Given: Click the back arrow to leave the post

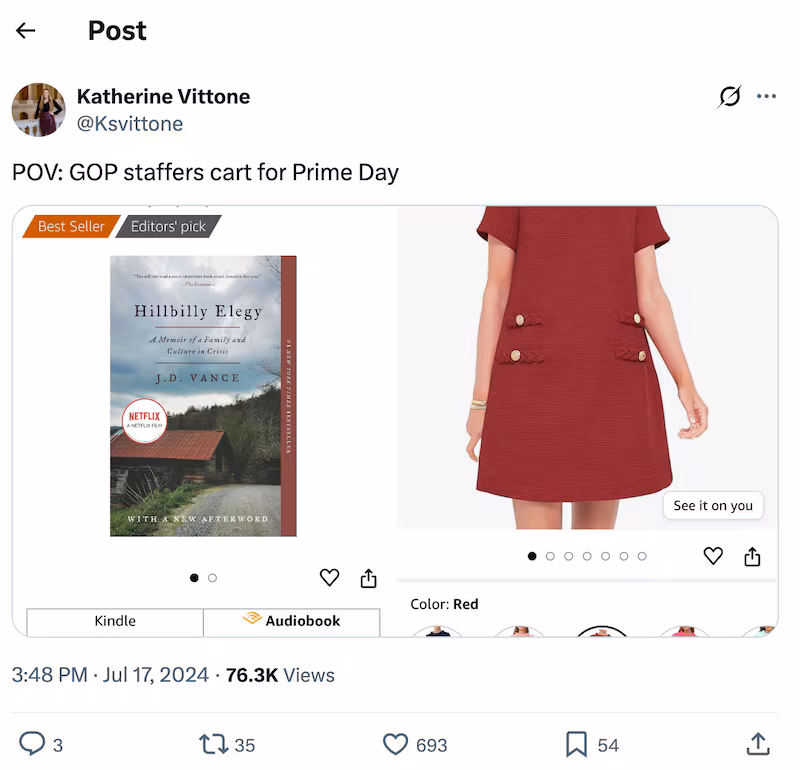Looking at the screenshot, I should [x=24, y=30].
